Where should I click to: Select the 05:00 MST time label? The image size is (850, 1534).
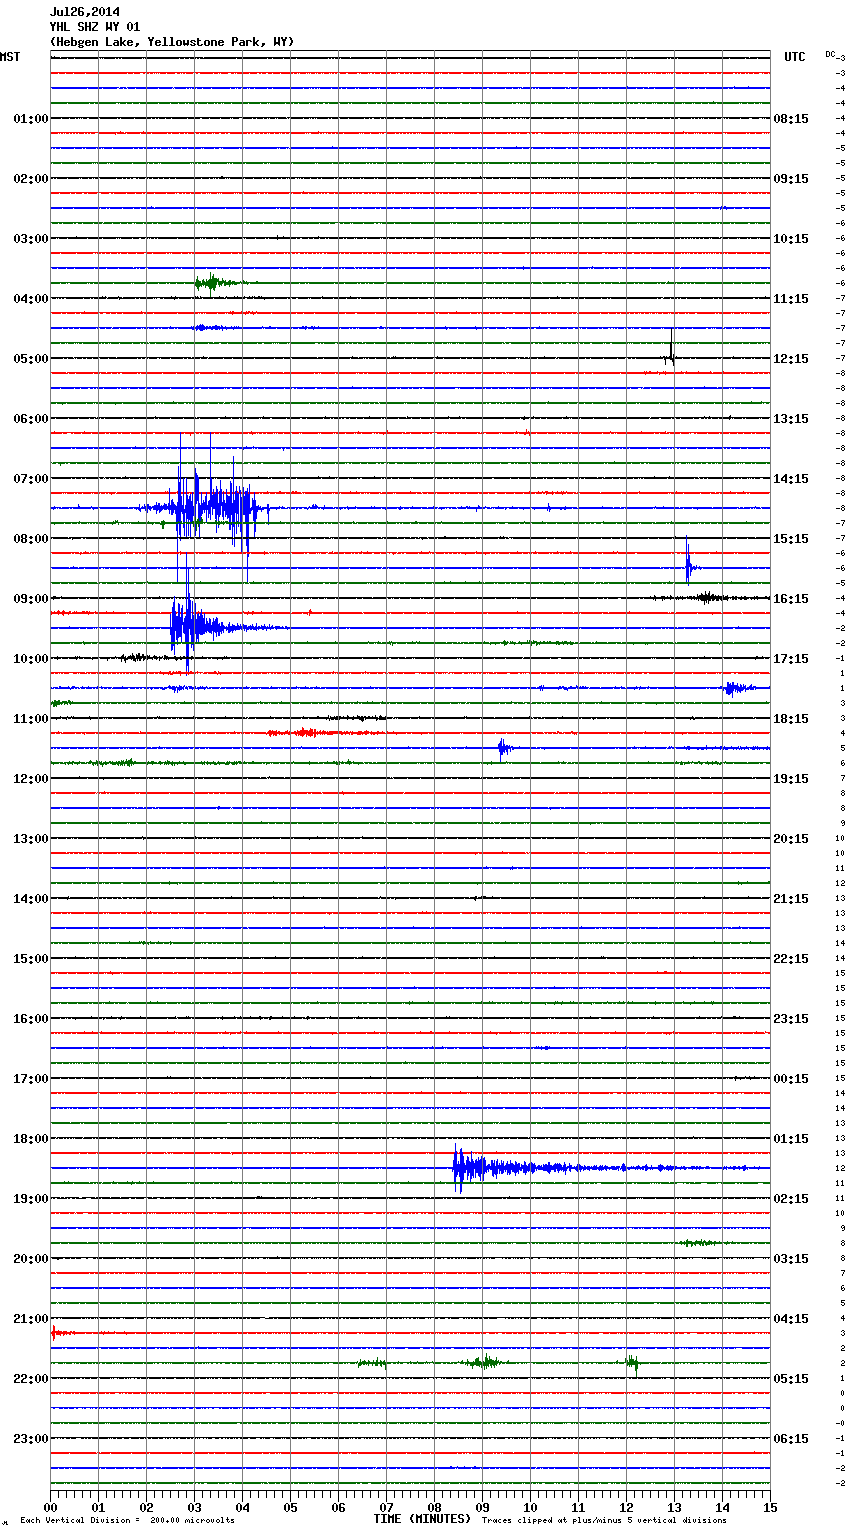tap(30, 358)
